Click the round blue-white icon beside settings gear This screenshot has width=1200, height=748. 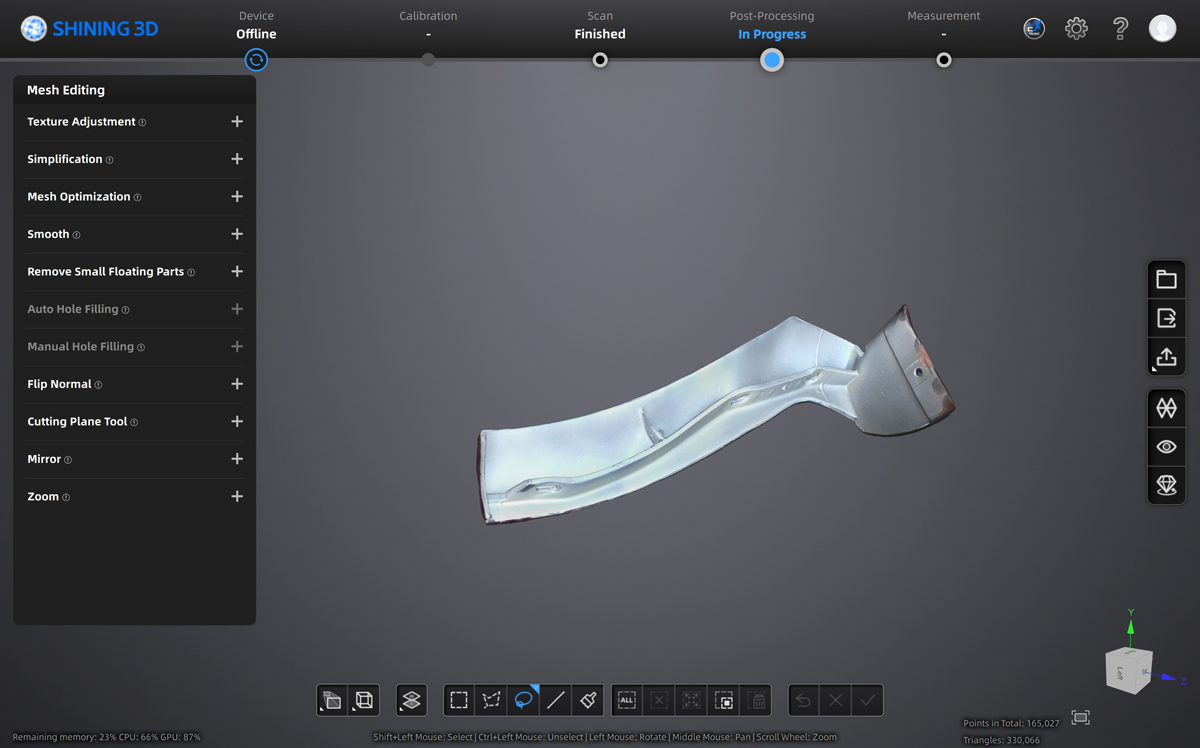[x=1034, y=28]
